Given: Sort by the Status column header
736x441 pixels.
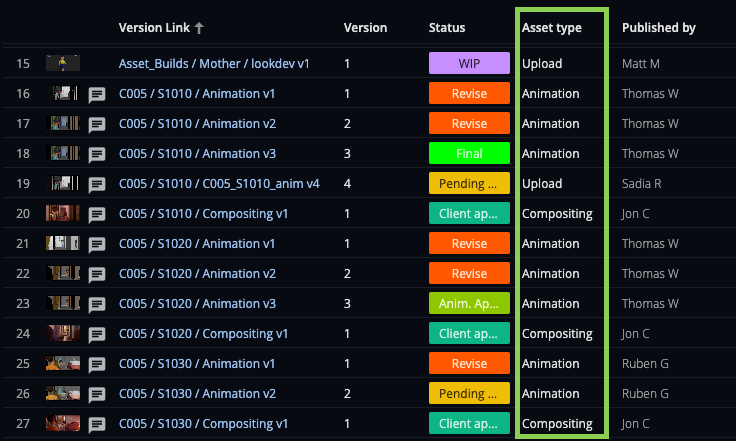Looking at the screenshot, I should [447, 28].
